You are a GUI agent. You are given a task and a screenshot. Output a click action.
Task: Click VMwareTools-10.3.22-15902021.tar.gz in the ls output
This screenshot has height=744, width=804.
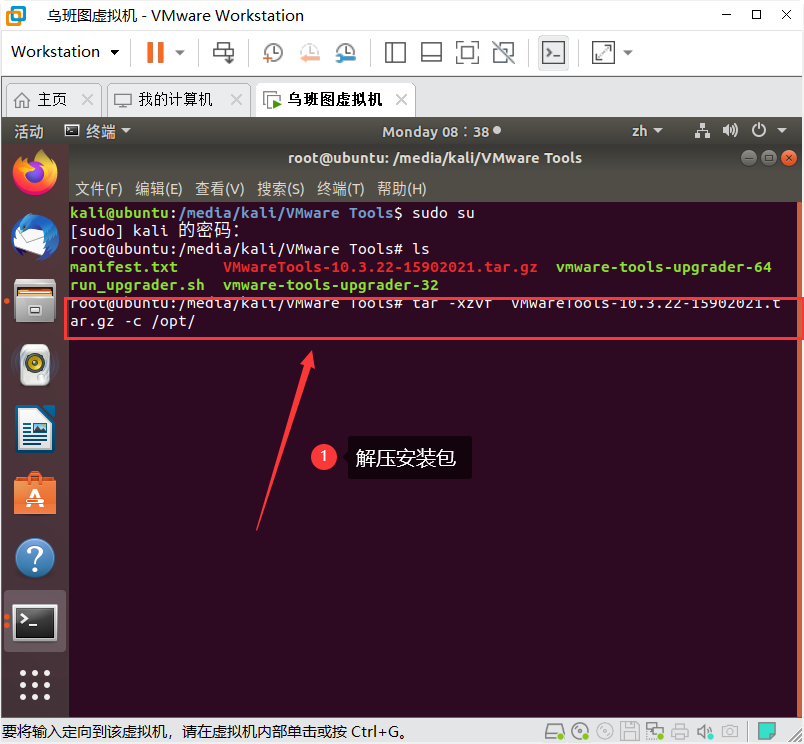point(380,267)
